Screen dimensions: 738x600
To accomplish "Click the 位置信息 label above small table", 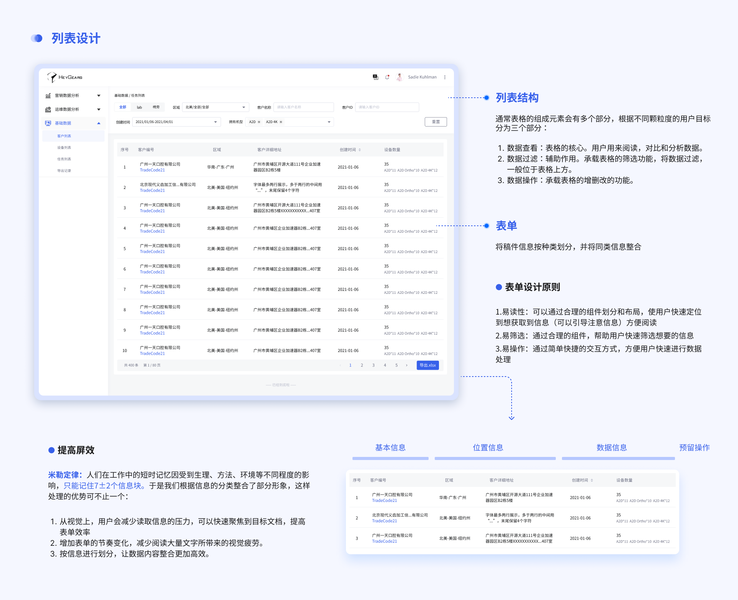I will pyautogui.click(x=488, y=448).
